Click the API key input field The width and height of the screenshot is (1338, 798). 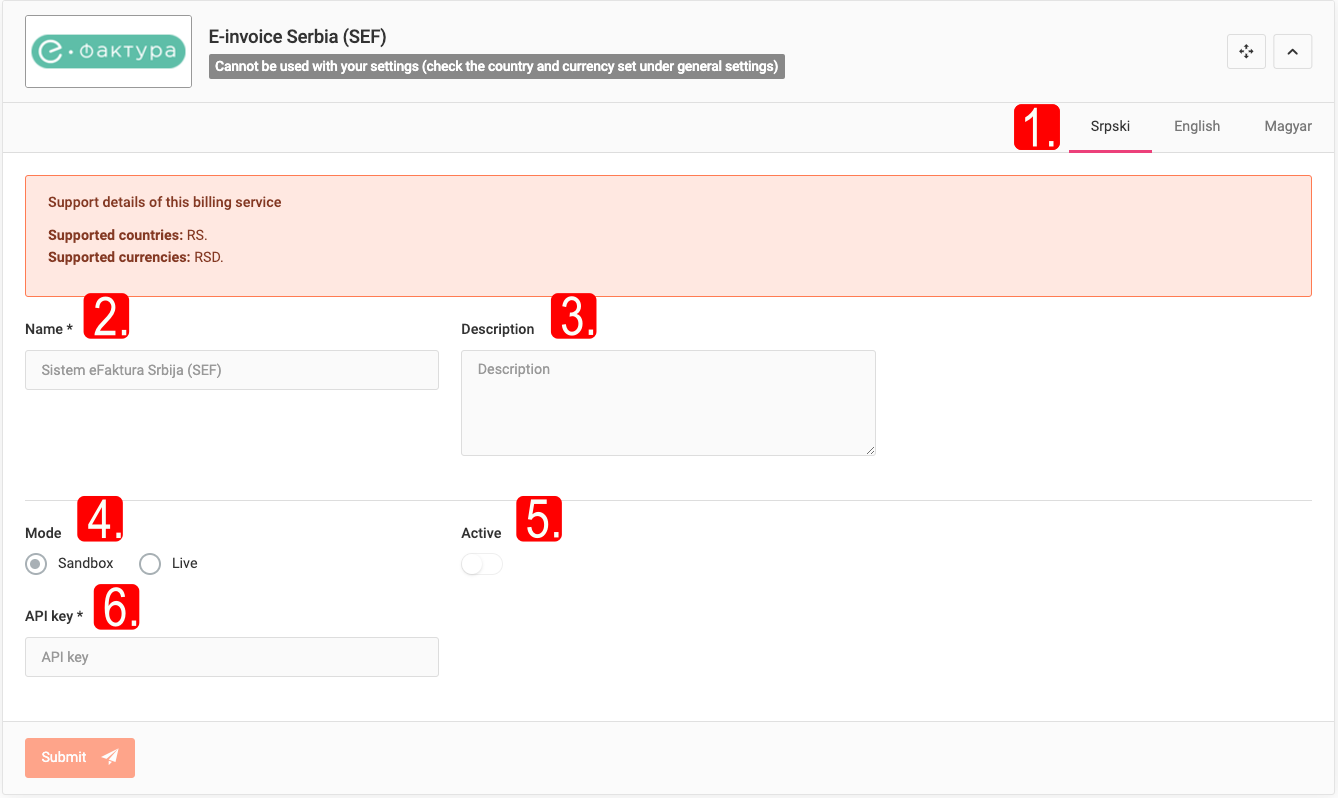tap(232, 657)
